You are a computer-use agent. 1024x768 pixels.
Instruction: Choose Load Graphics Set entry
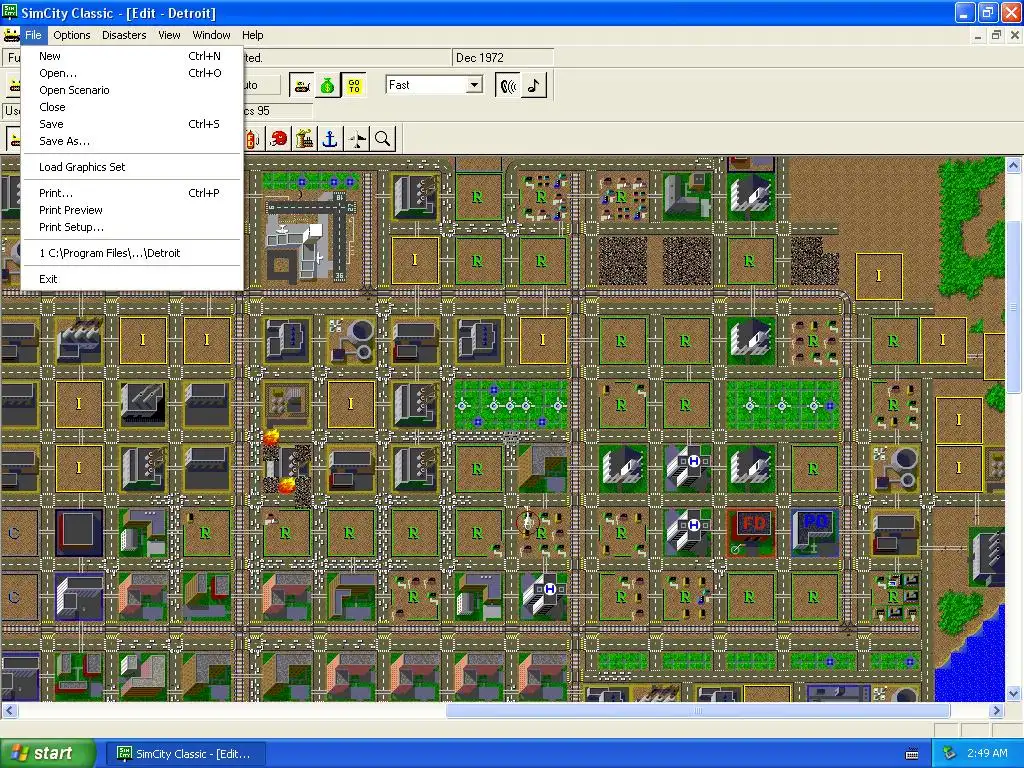[132, 167]
